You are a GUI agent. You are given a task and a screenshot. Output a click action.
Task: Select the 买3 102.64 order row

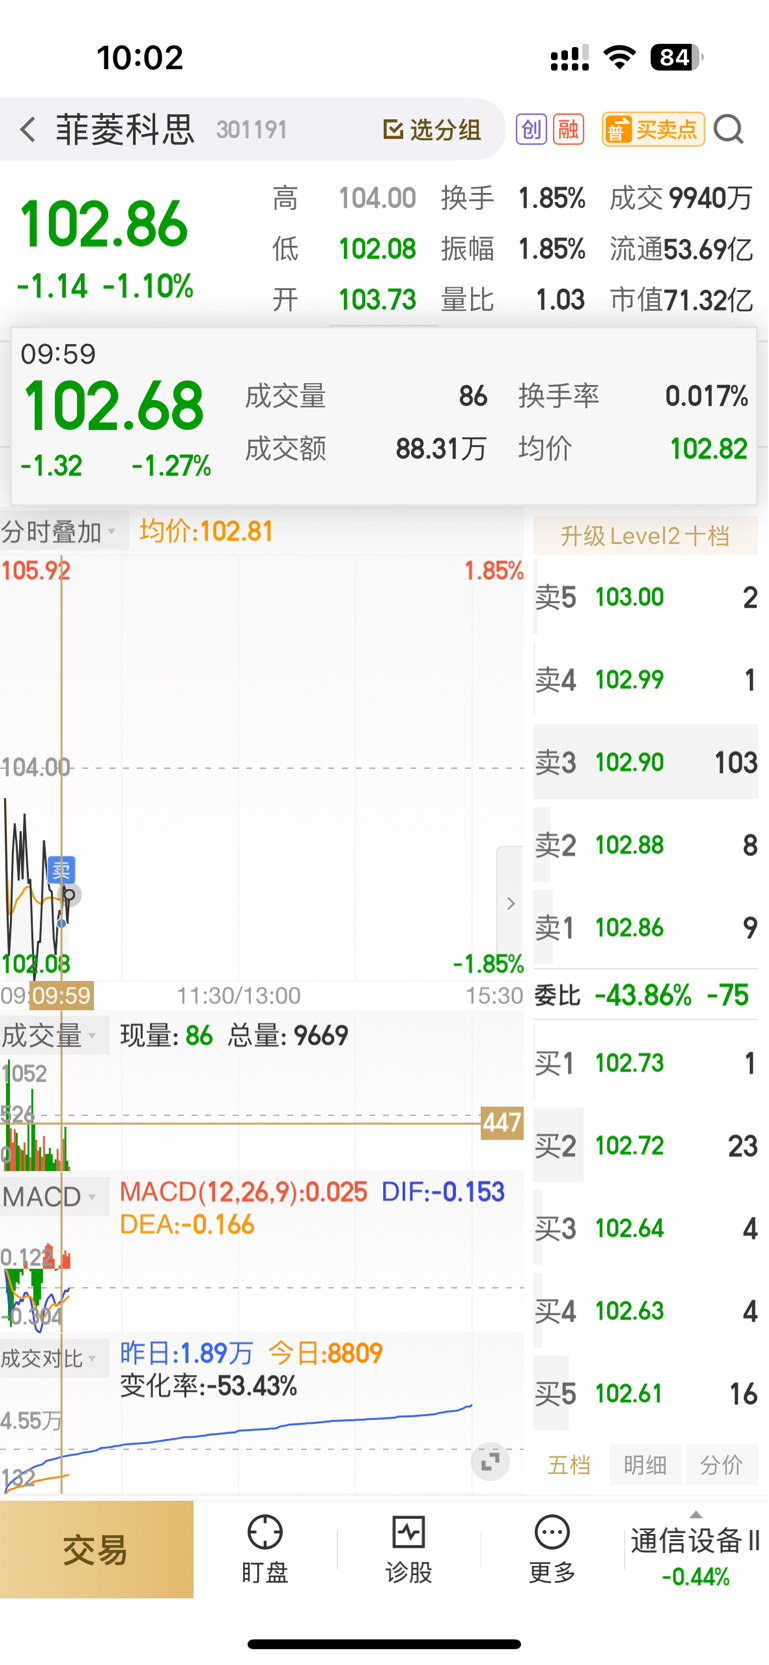[645, 1228]
